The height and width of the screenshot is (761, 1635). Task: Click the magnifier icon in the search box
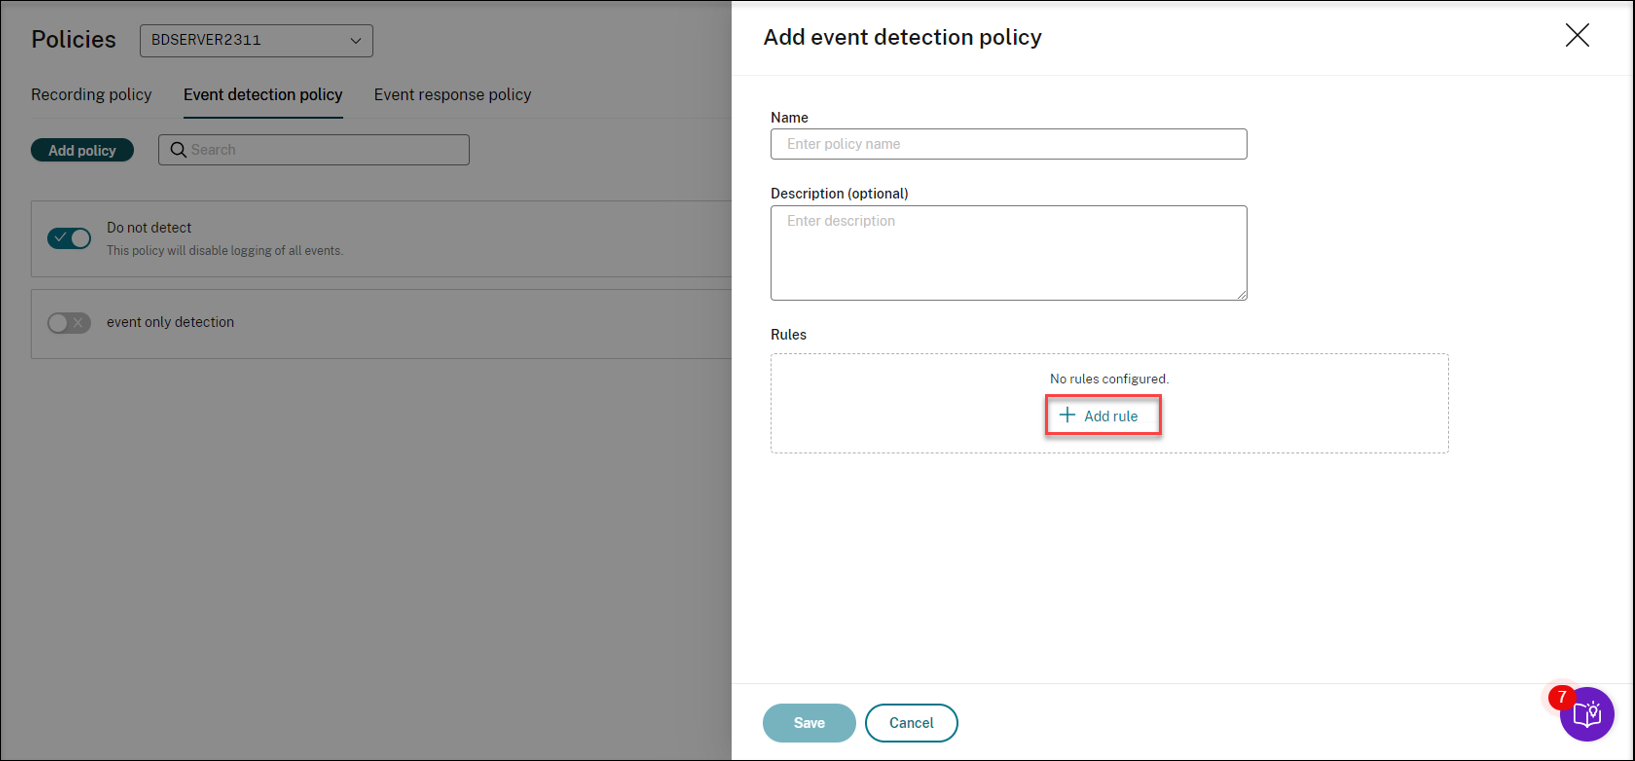[179, 150]
